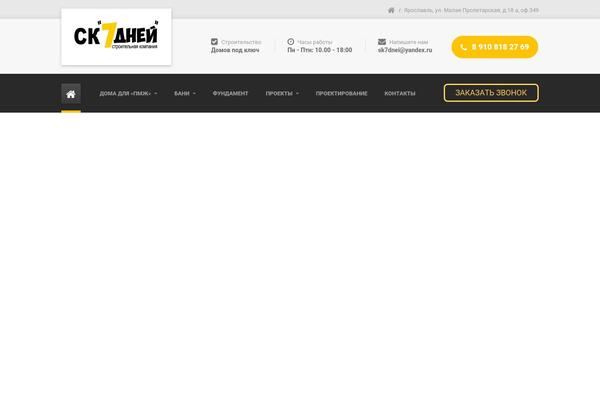Image resolution: width=600 pixels, height=400 pixels.
Task: Click the small house icon beside the Ярославль address
Action: (x=391, y=10)
